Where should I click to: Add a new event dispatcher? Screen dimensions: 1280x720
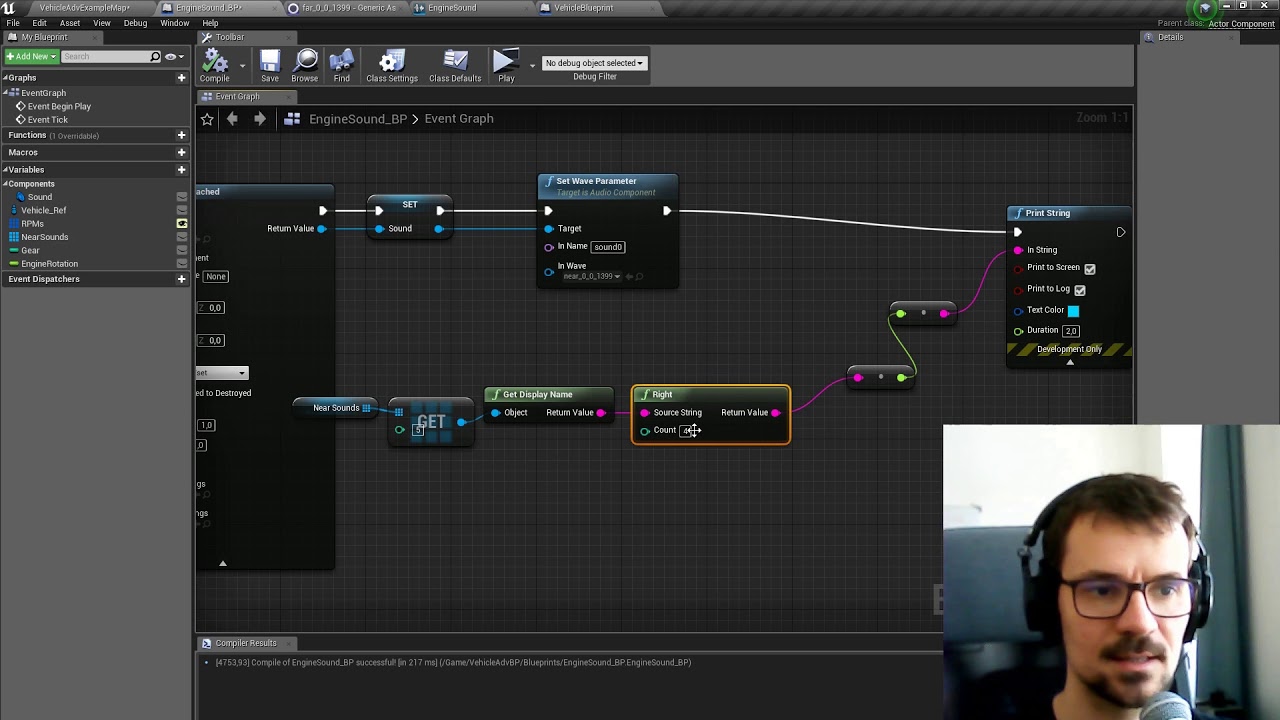[181, 279]
